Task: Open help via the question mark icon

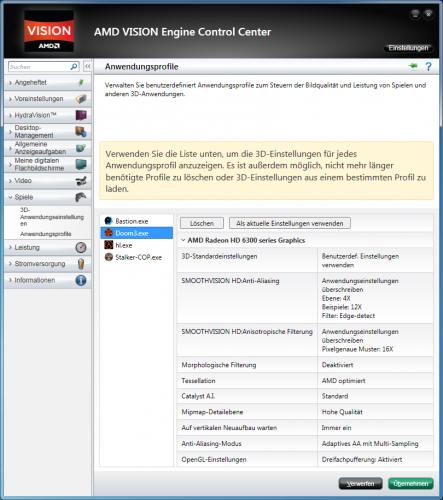Action: tap(428, 66)
